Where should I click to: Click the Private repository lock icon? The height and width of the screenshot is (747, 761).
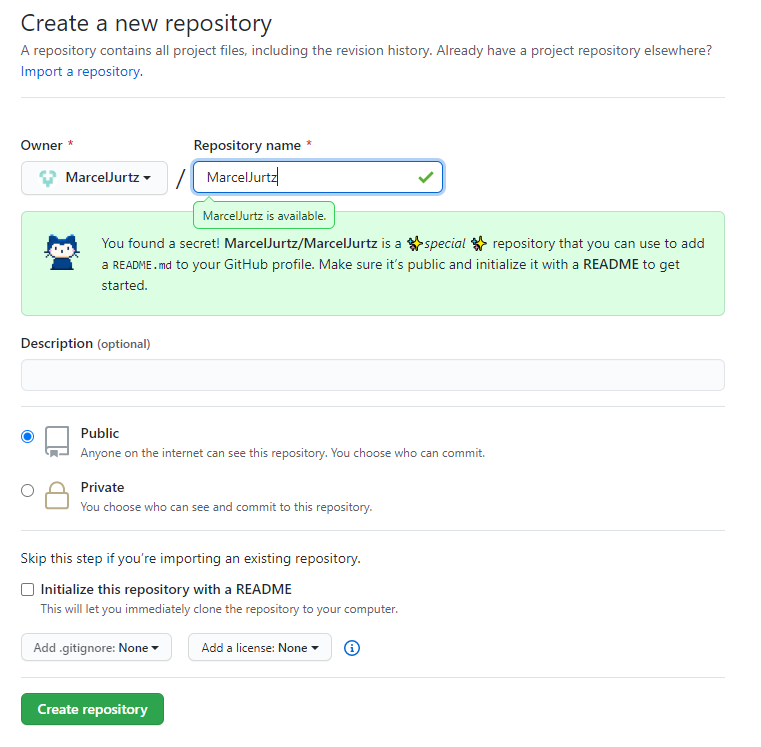pos(57,495)
